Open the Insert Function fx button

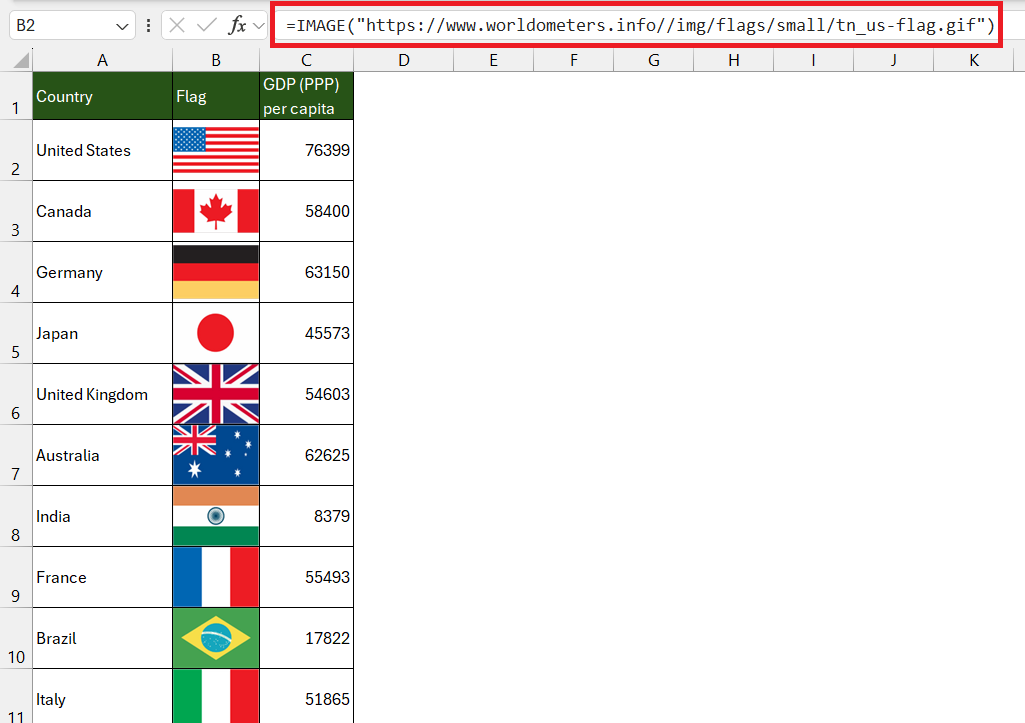click(237, 25)
